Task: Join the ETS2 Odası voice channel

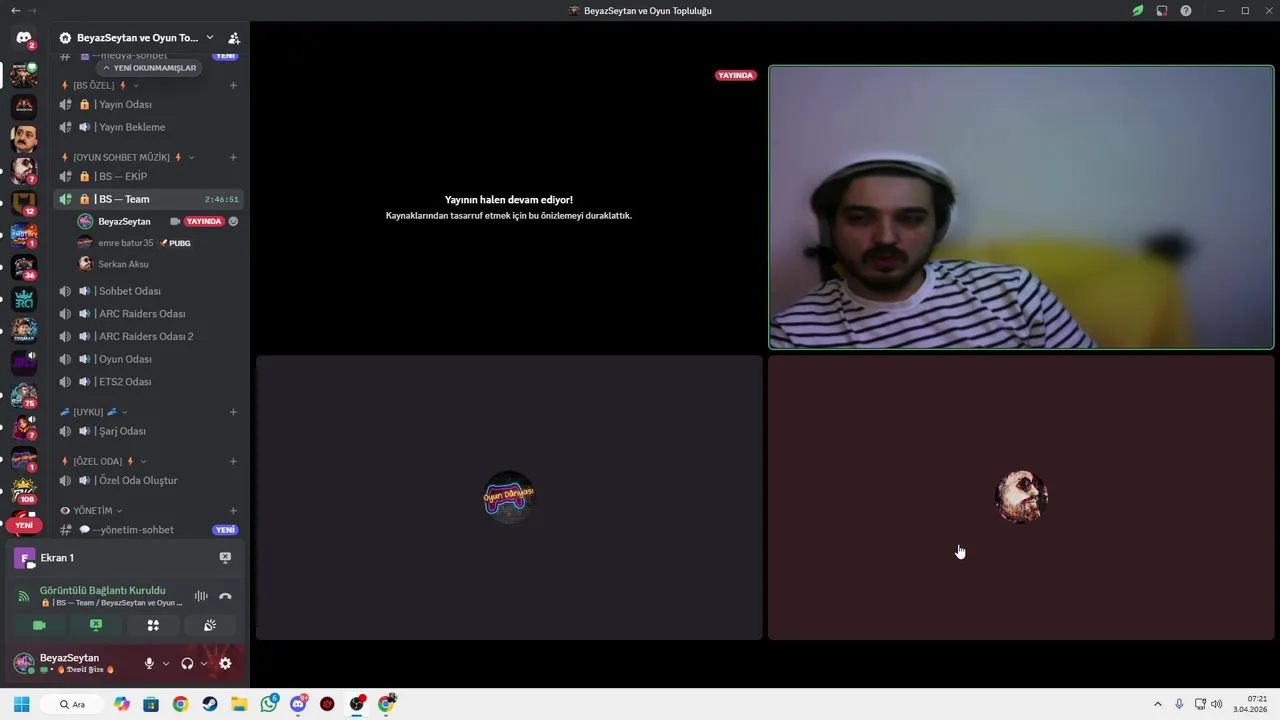Action: [x=148, y=382]
